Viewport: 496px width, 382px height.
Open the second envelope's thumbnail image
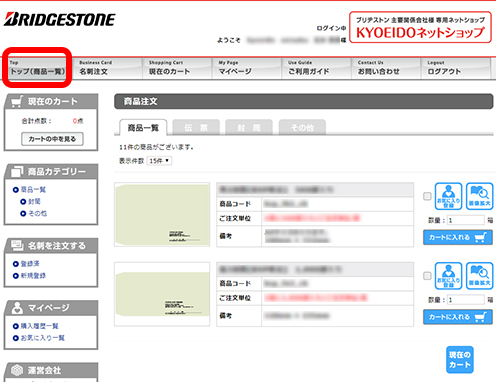click(162, 294)
